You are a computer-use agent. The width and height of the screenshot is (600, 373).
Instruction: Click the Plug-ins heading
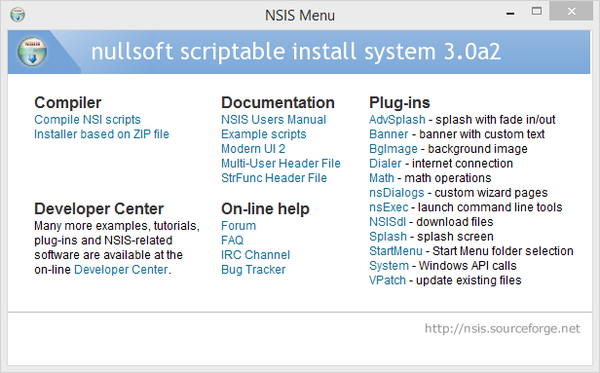click(x=399, y=103)
